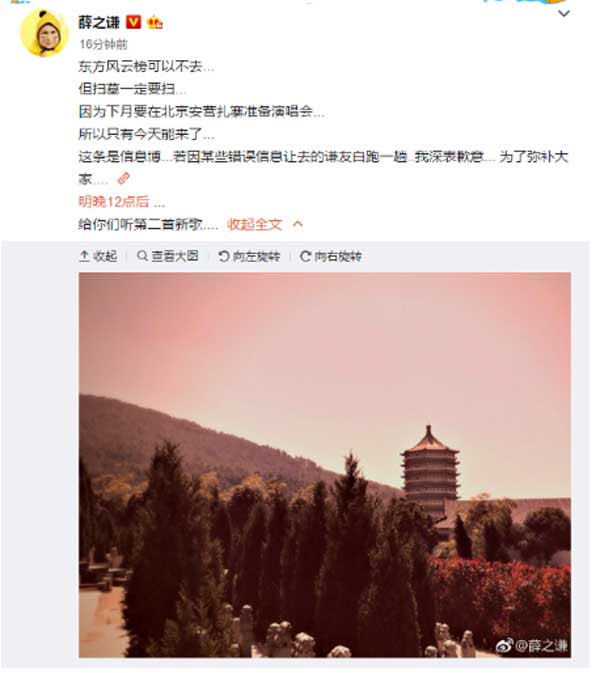The height and width of the screenshot is (673, 600).
Task: Click the clockwise rotate icon
Action: (305, 256)
